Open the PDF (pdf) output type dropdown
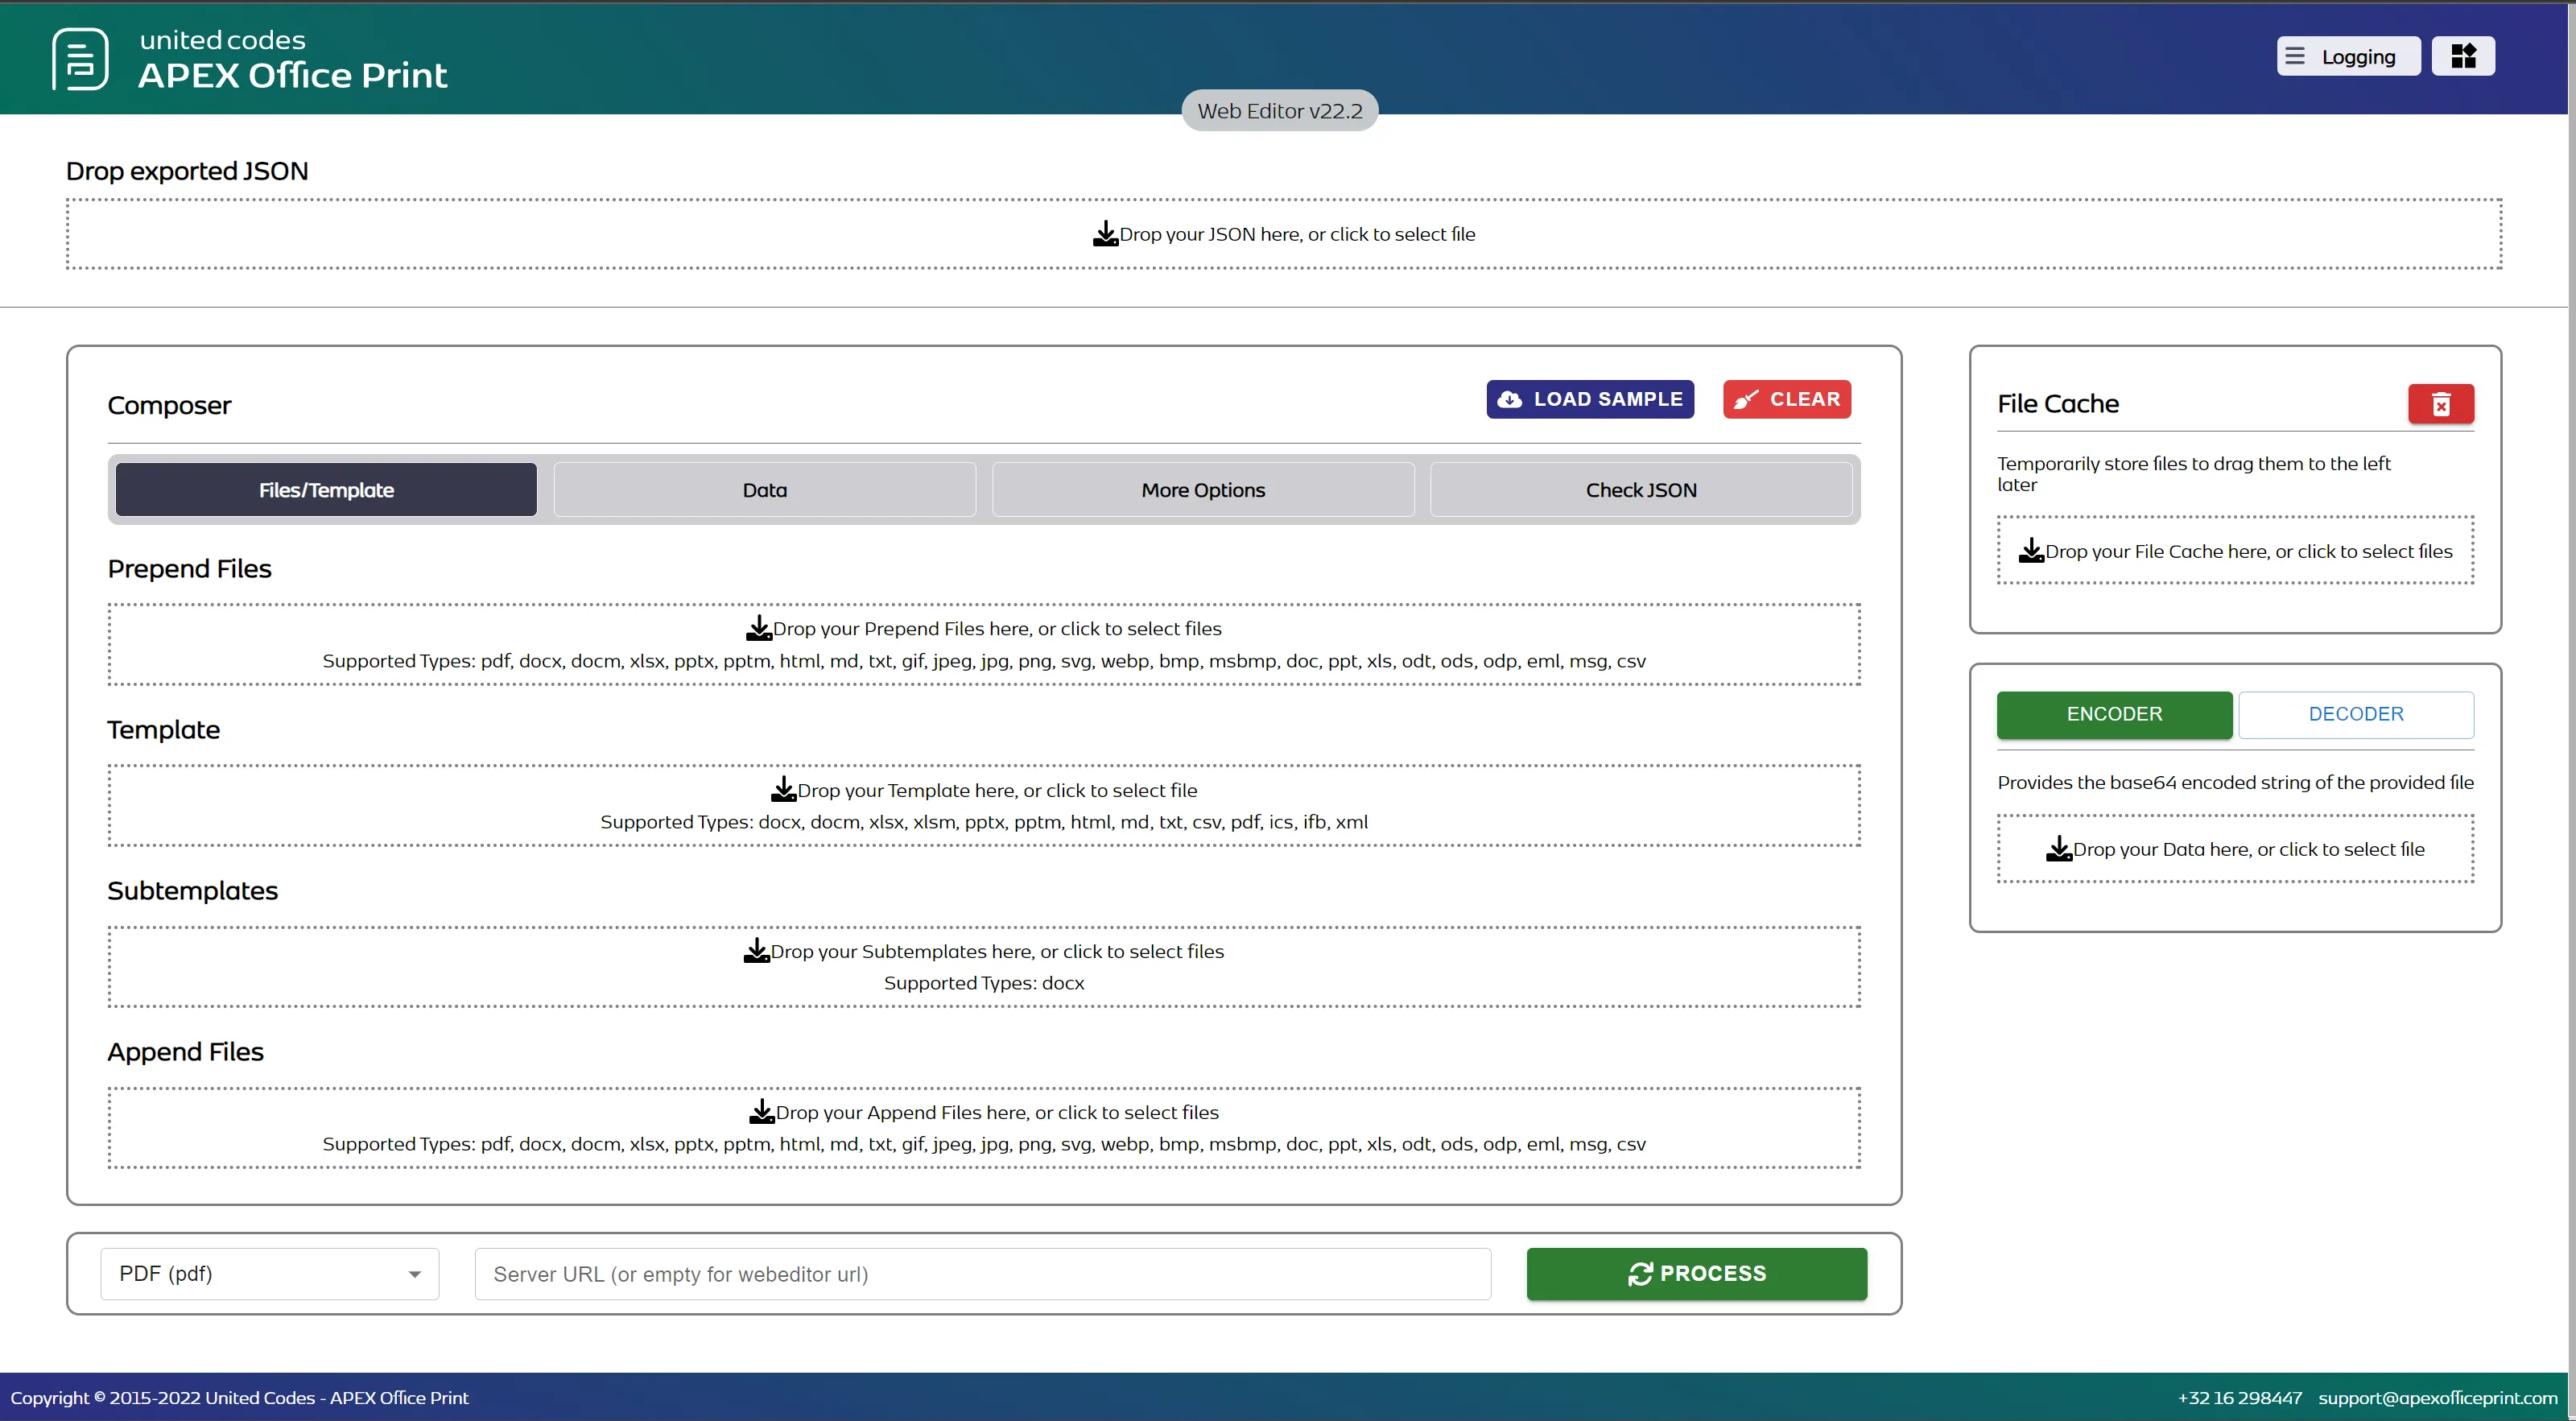Screen dimensions: 2576x1421 270,1274
